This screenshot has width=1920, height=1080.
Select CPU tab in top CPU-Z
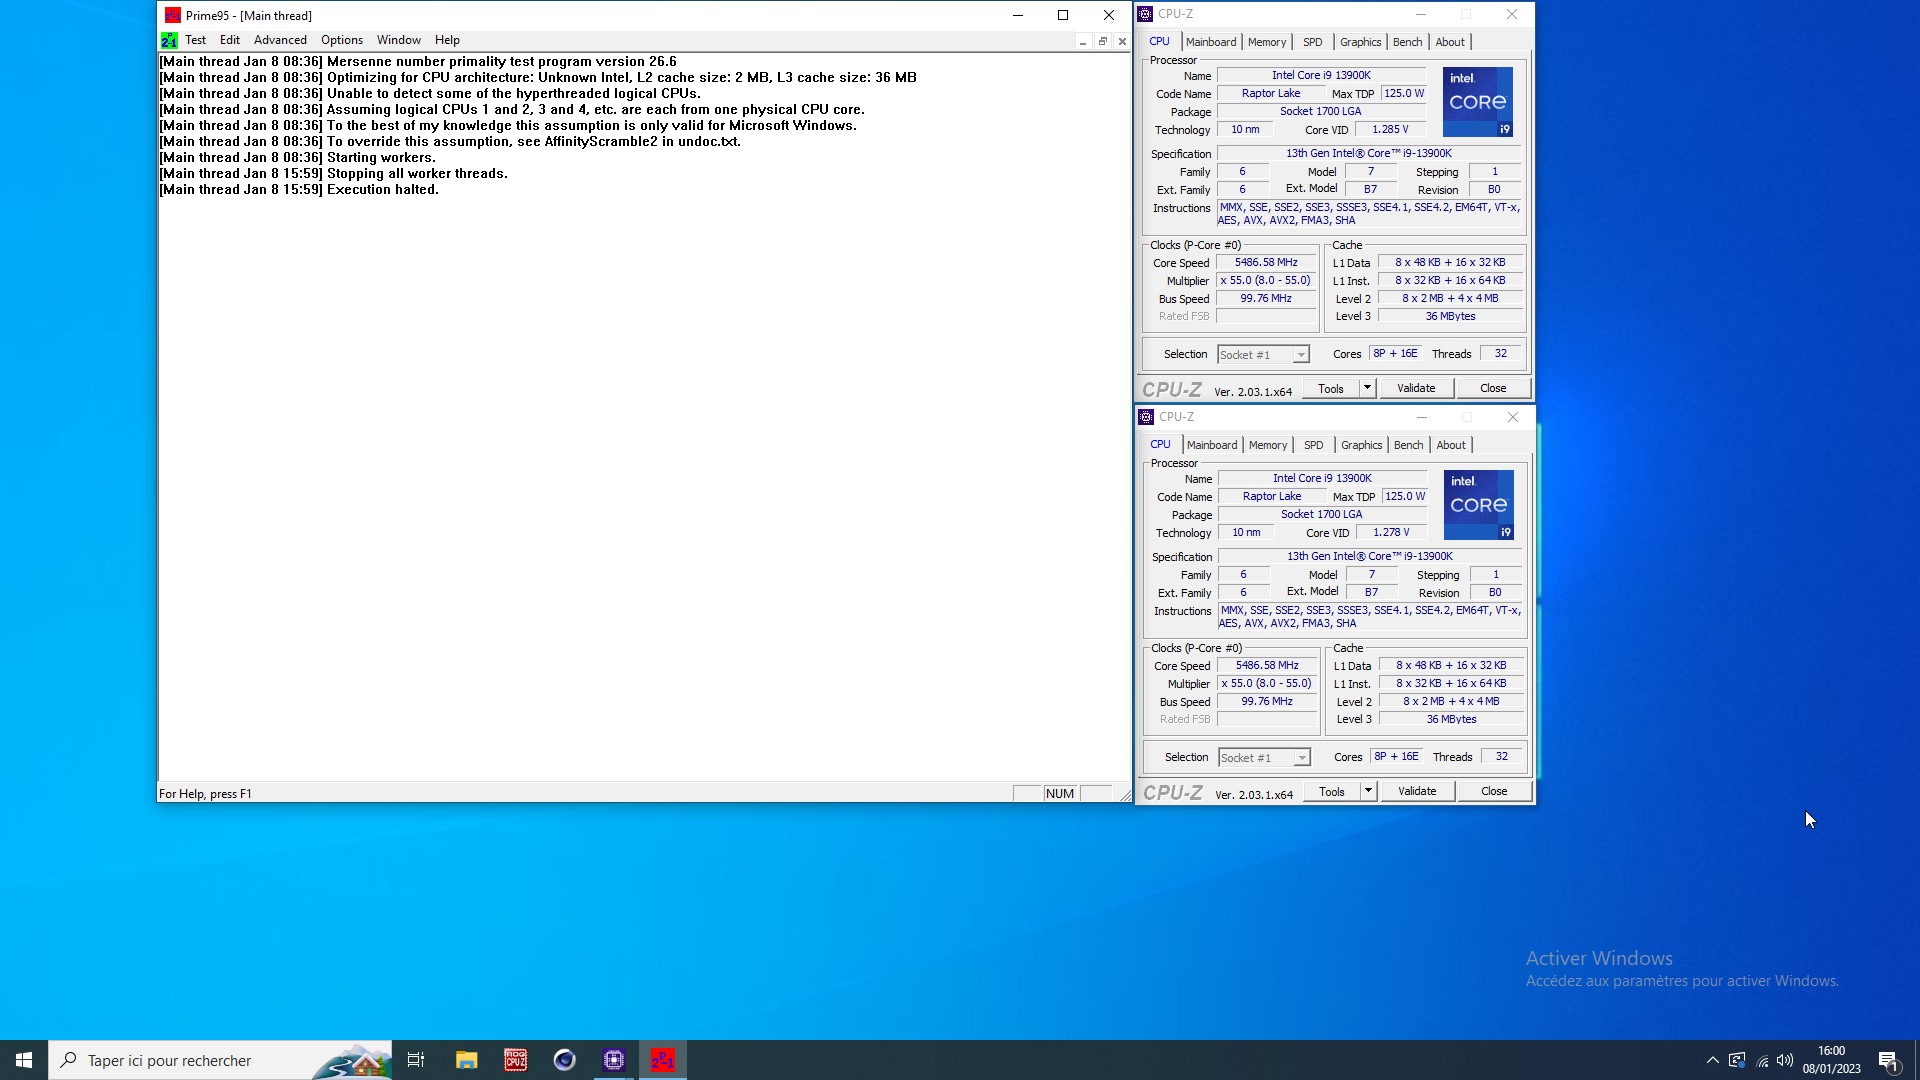click(x=1159, y=41)
